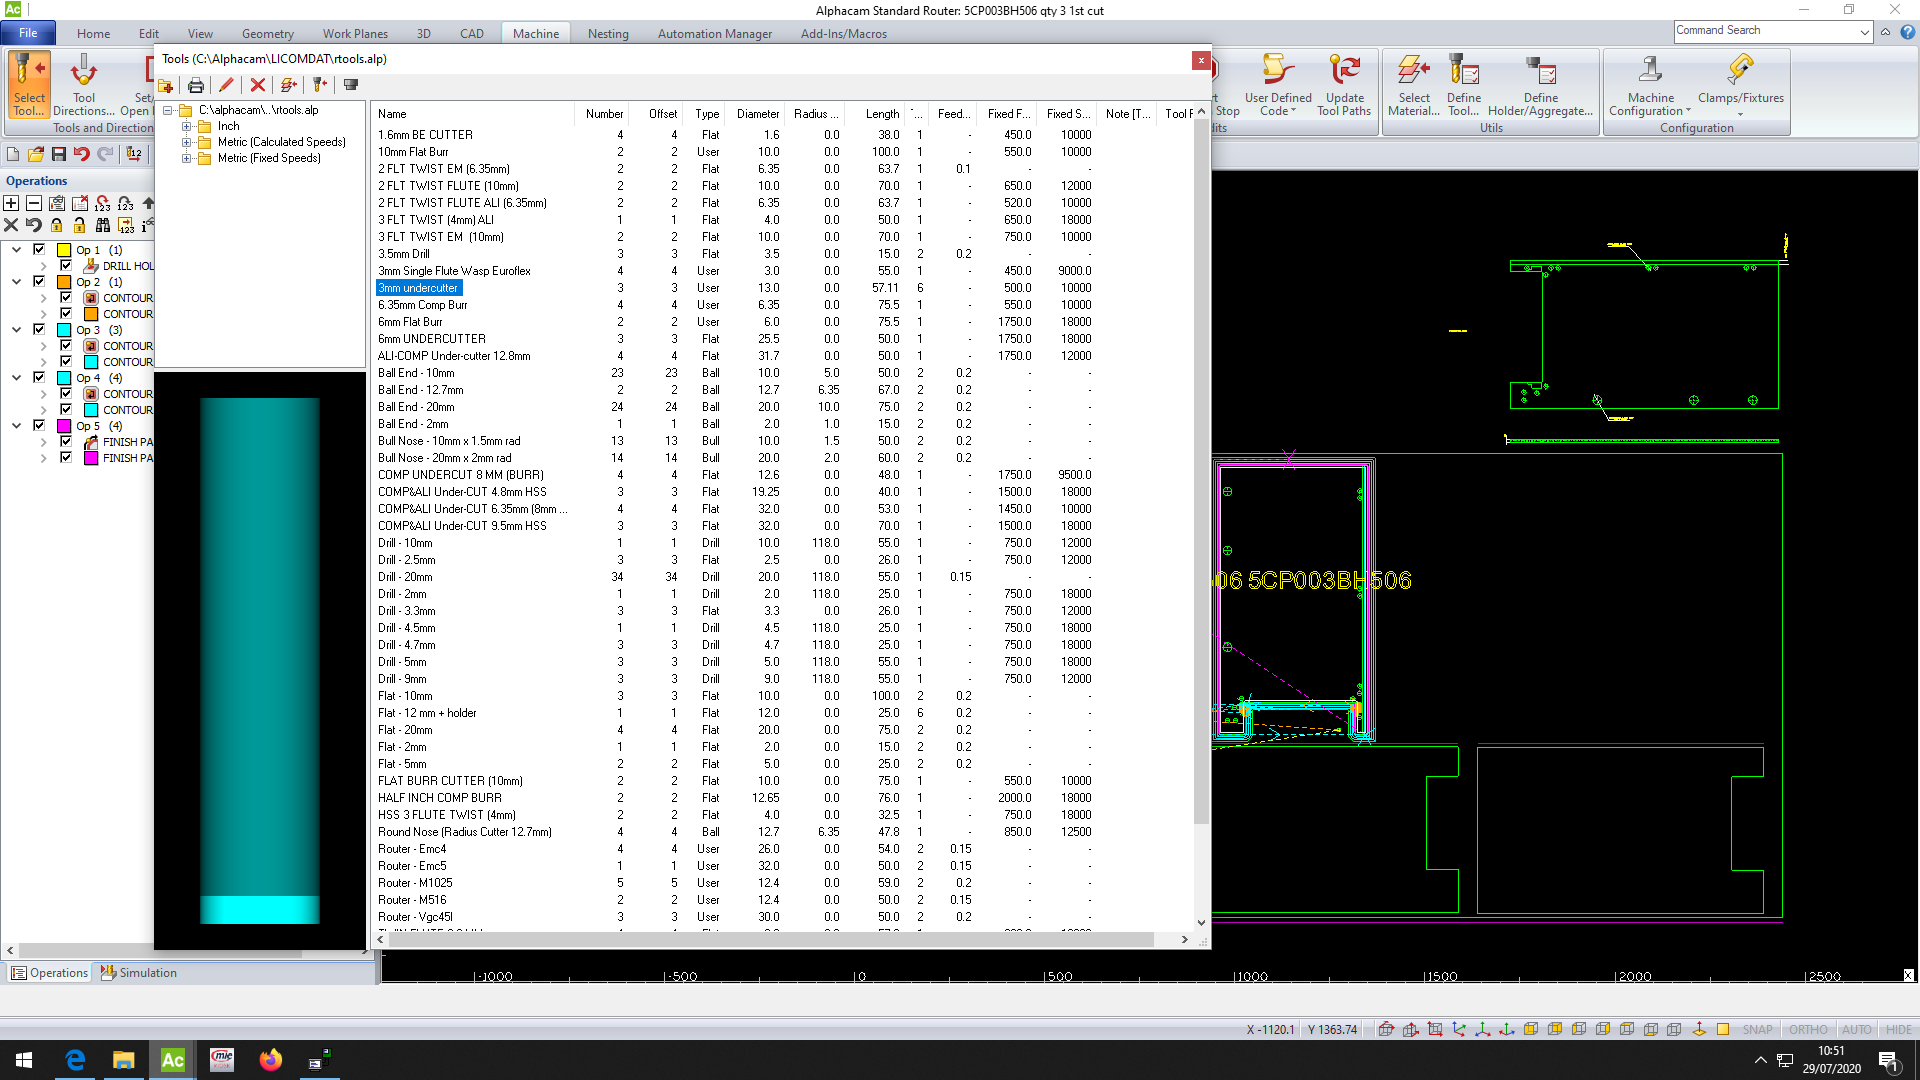Click the Diameter column header

(x=757, y=114)
